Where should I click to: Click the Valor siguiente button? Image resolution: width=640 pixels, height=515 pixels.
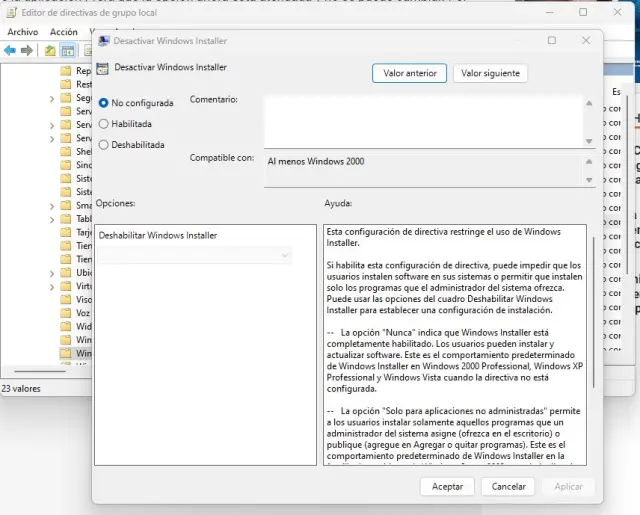489,73
